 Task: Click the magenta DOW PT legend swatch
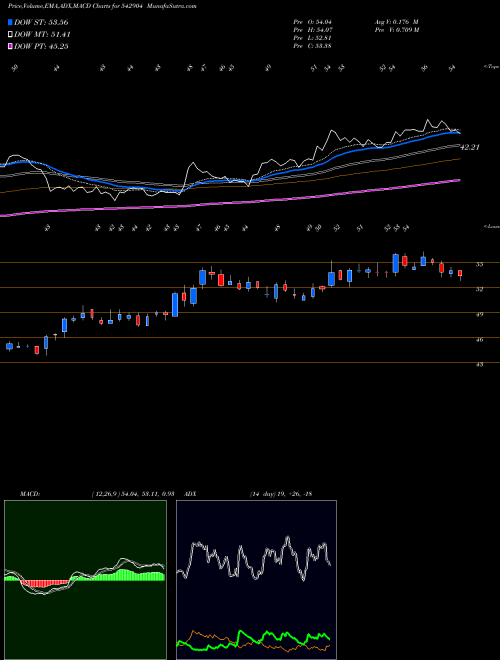[x=11, y=46]
